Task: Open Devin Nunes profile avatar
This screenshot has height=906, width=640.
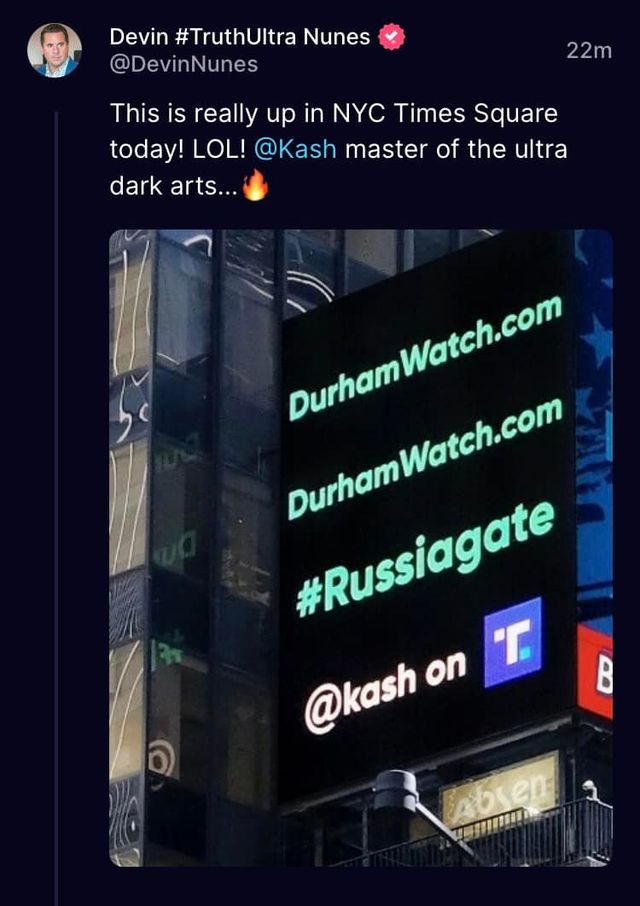Action: 54,50
